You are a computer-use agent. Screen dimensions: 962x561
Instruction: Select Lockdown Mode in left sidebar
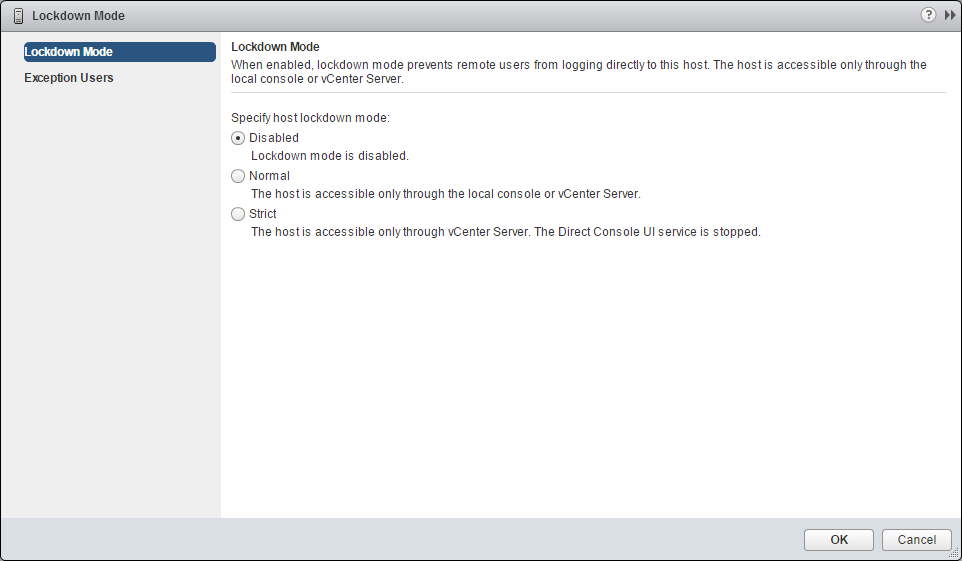point(119,52)
